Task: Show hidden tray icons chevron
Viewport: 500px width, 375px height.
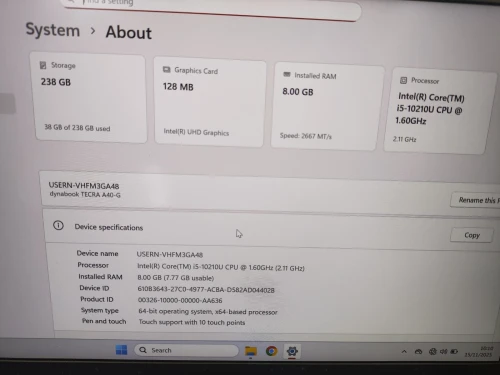Action: (404, 351)
